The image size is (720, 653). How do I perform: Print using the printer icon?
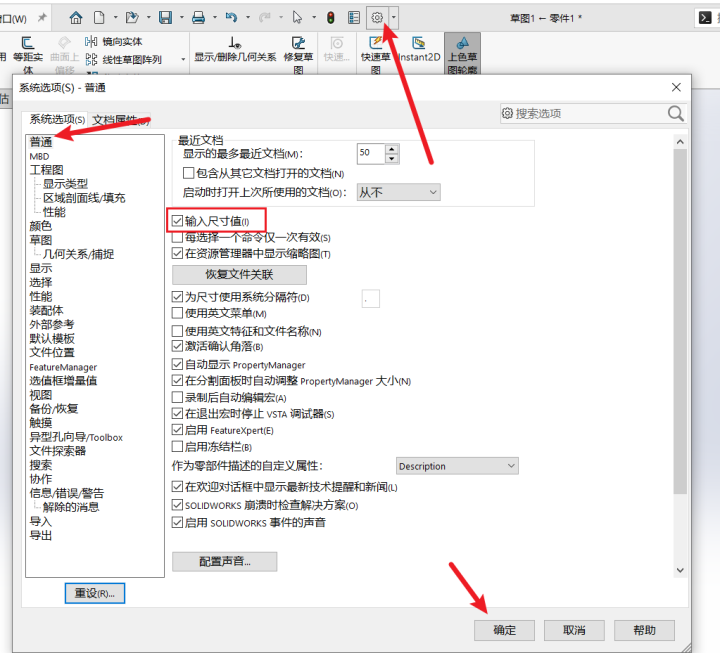(198, 18)
